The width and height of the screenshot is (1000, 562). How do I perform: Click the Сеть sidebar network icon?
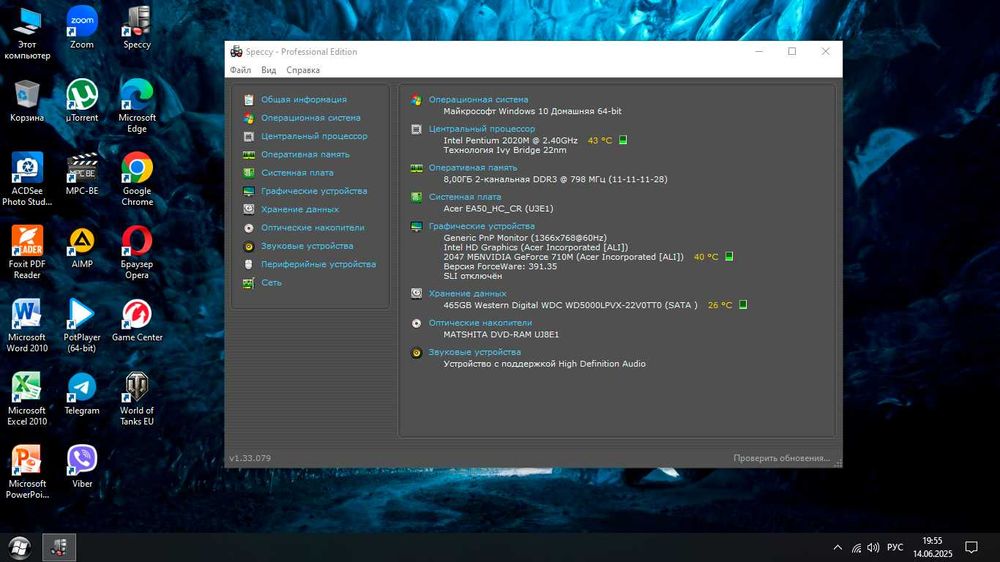[249, 283]
